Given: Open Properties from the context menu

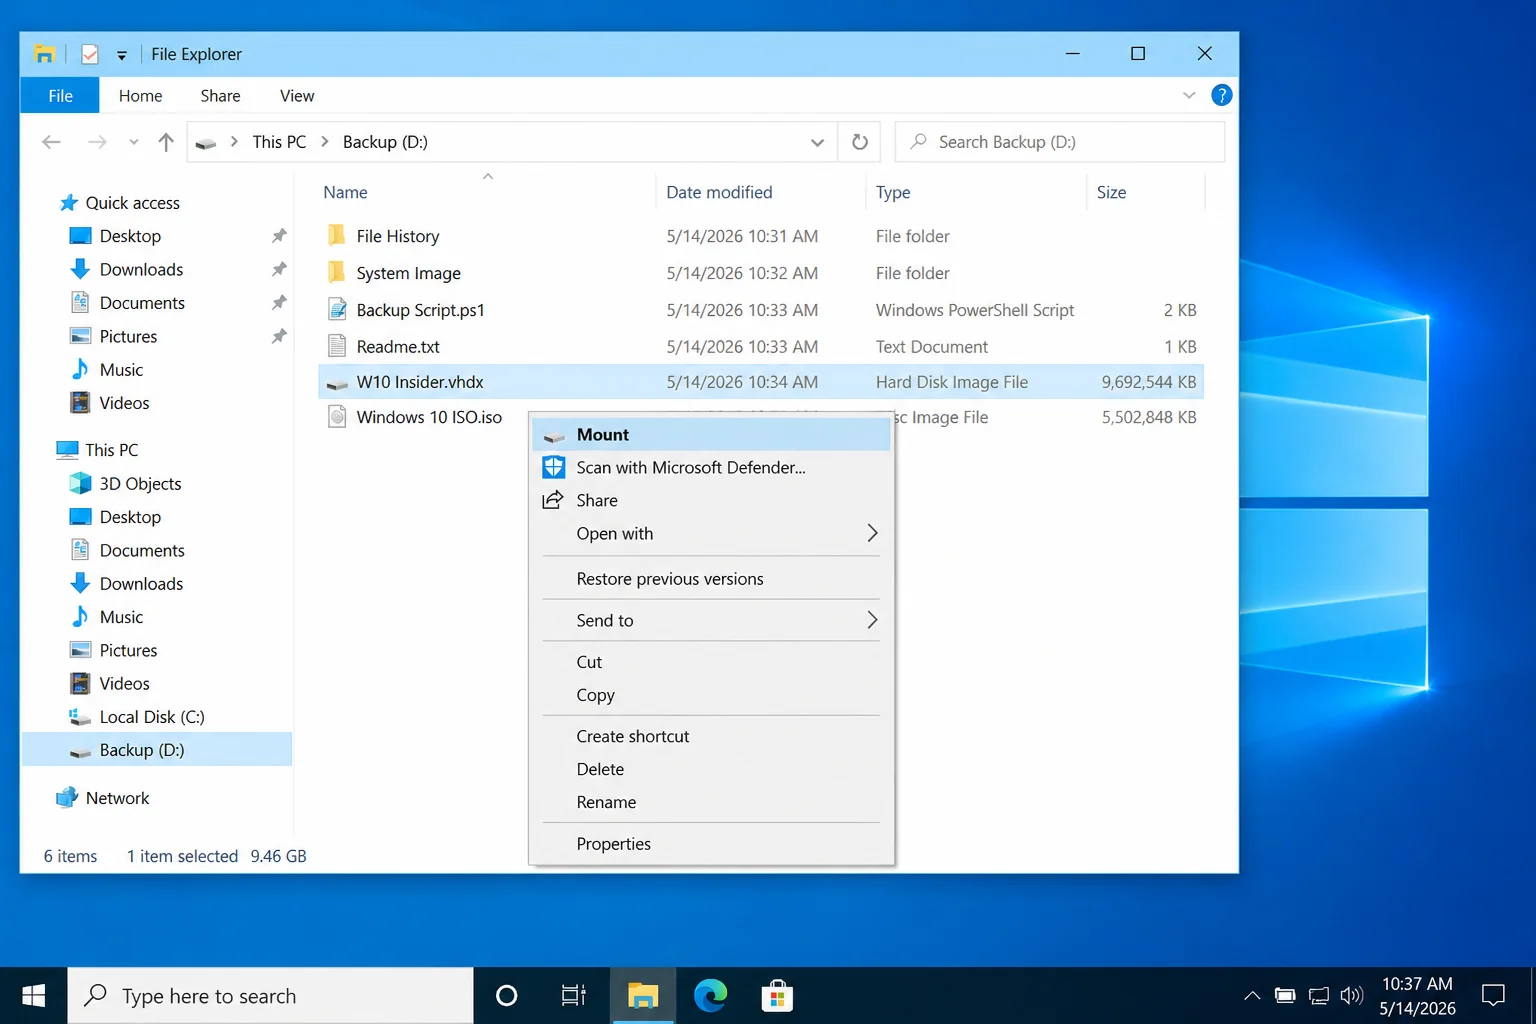Looking at the screenshot, I should (711, 844).
